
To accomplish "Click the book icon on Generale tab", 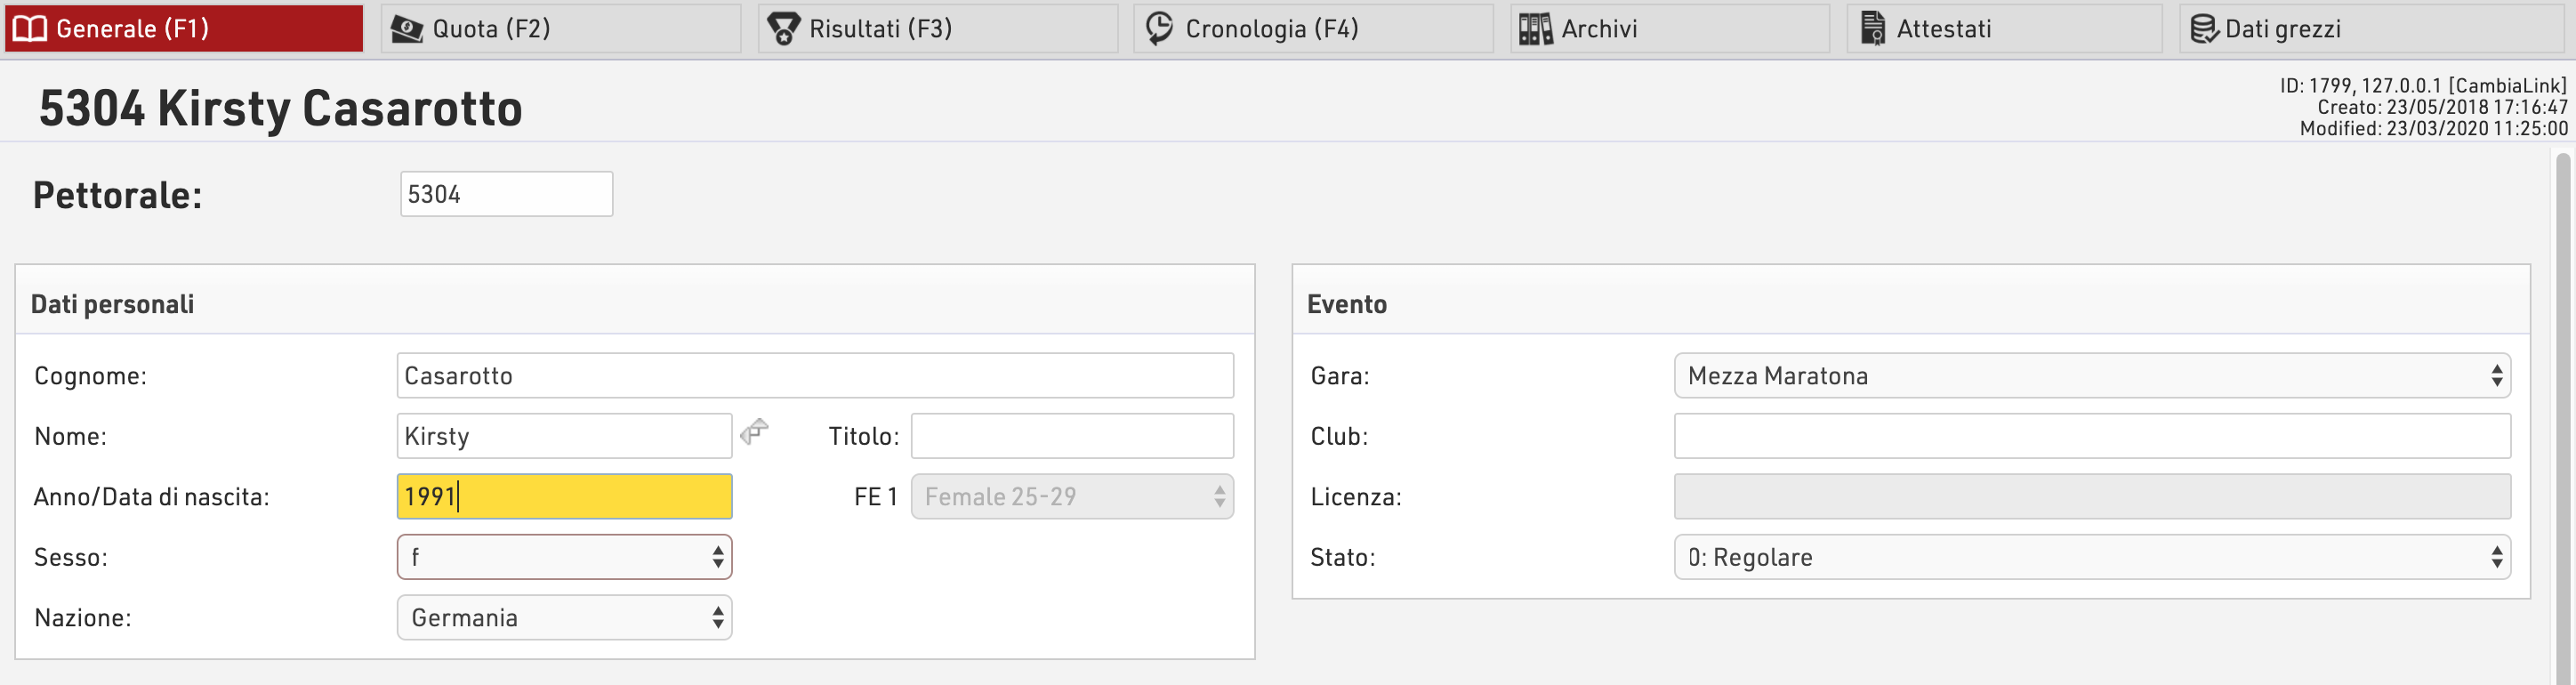I will 30,28.
